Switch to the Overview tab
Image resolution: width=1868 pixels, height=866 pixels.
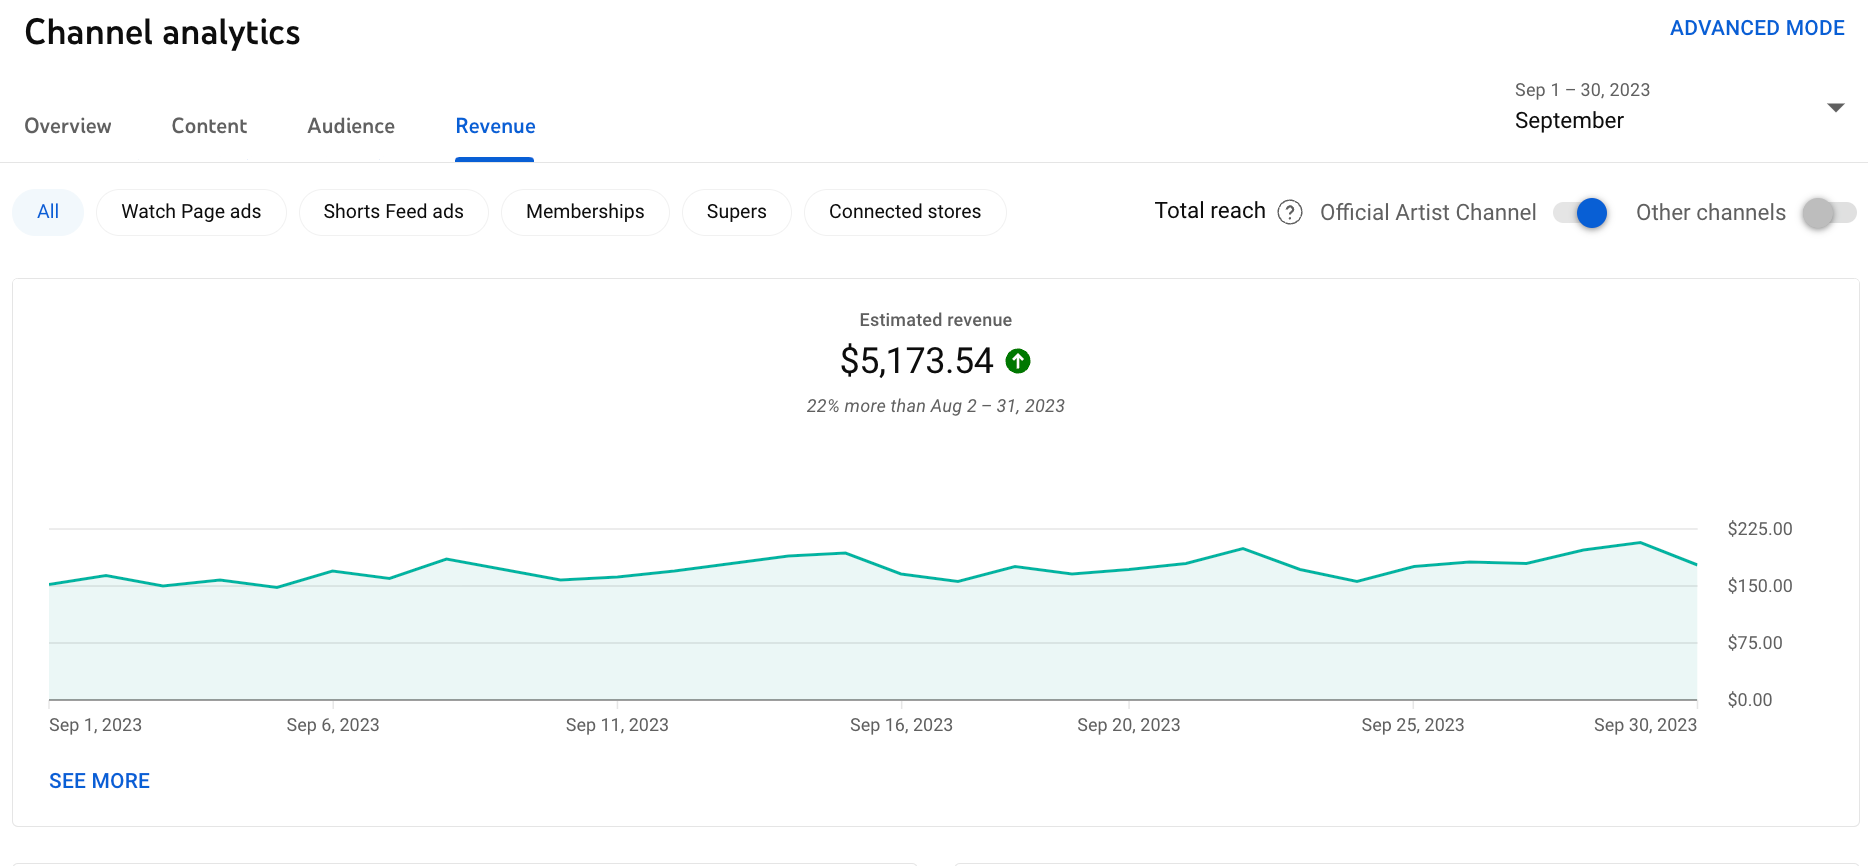68,126
